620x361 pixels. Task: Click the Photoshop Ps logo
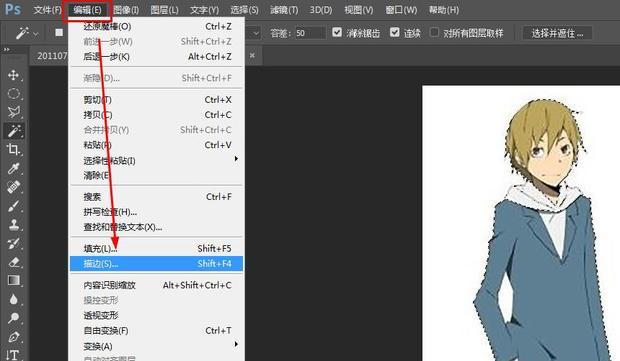click(13, 9)
